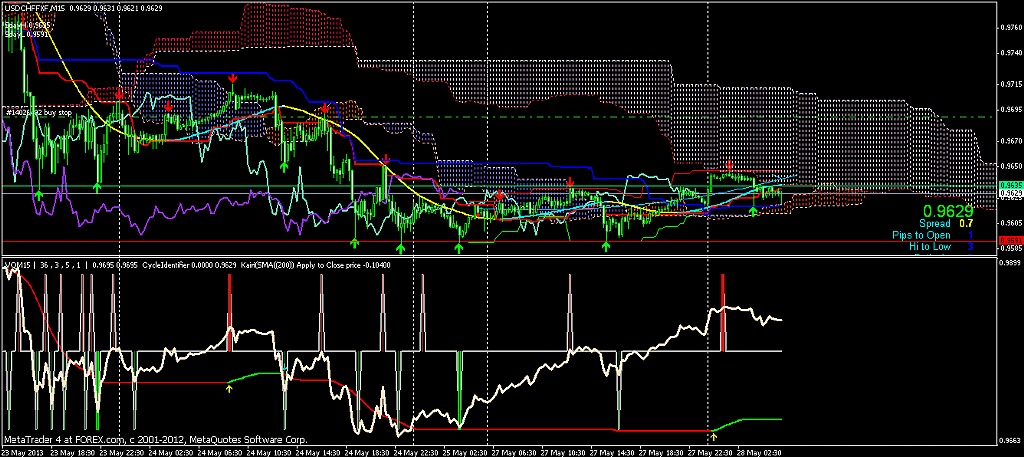Click the 0.9605 price axis label
Image resolution: width=1024 pixels, height=457 pixels.
pos(1011,223)
